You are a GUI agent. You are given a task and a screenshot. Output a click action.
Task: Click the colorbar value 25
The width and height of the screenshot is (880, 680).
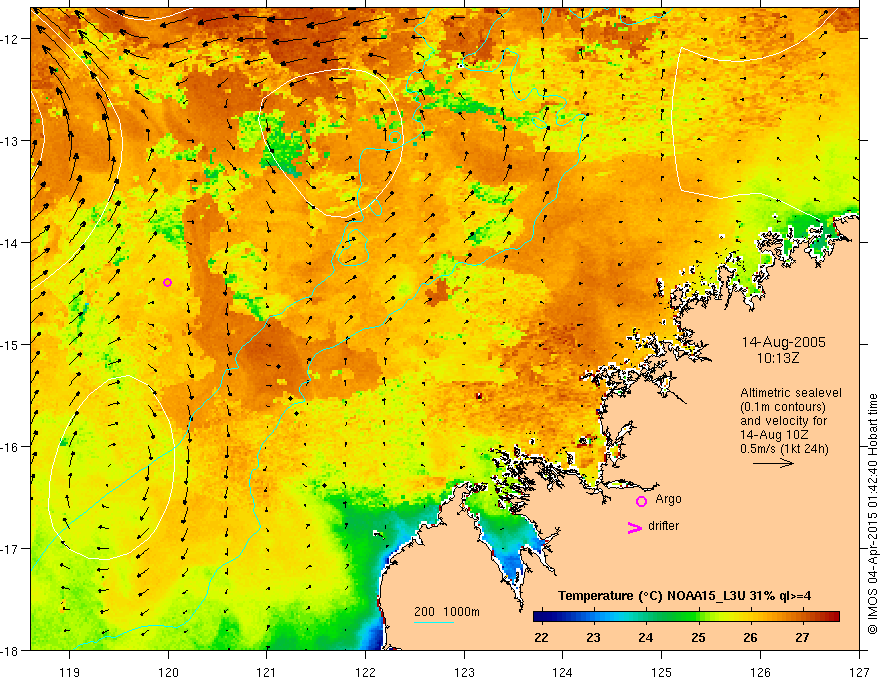click(x=698, y=637)
